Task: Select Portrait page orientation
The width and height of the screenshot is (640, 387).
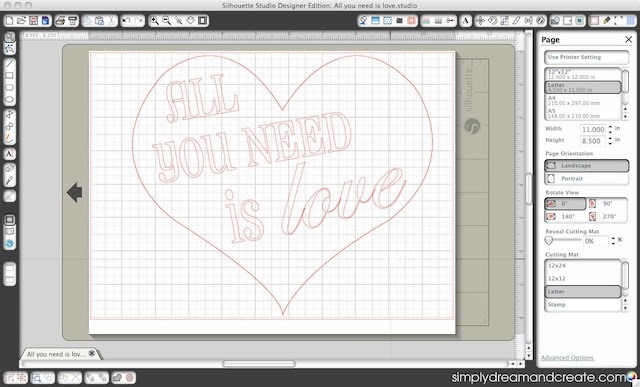Action: [x=587, y=178]
